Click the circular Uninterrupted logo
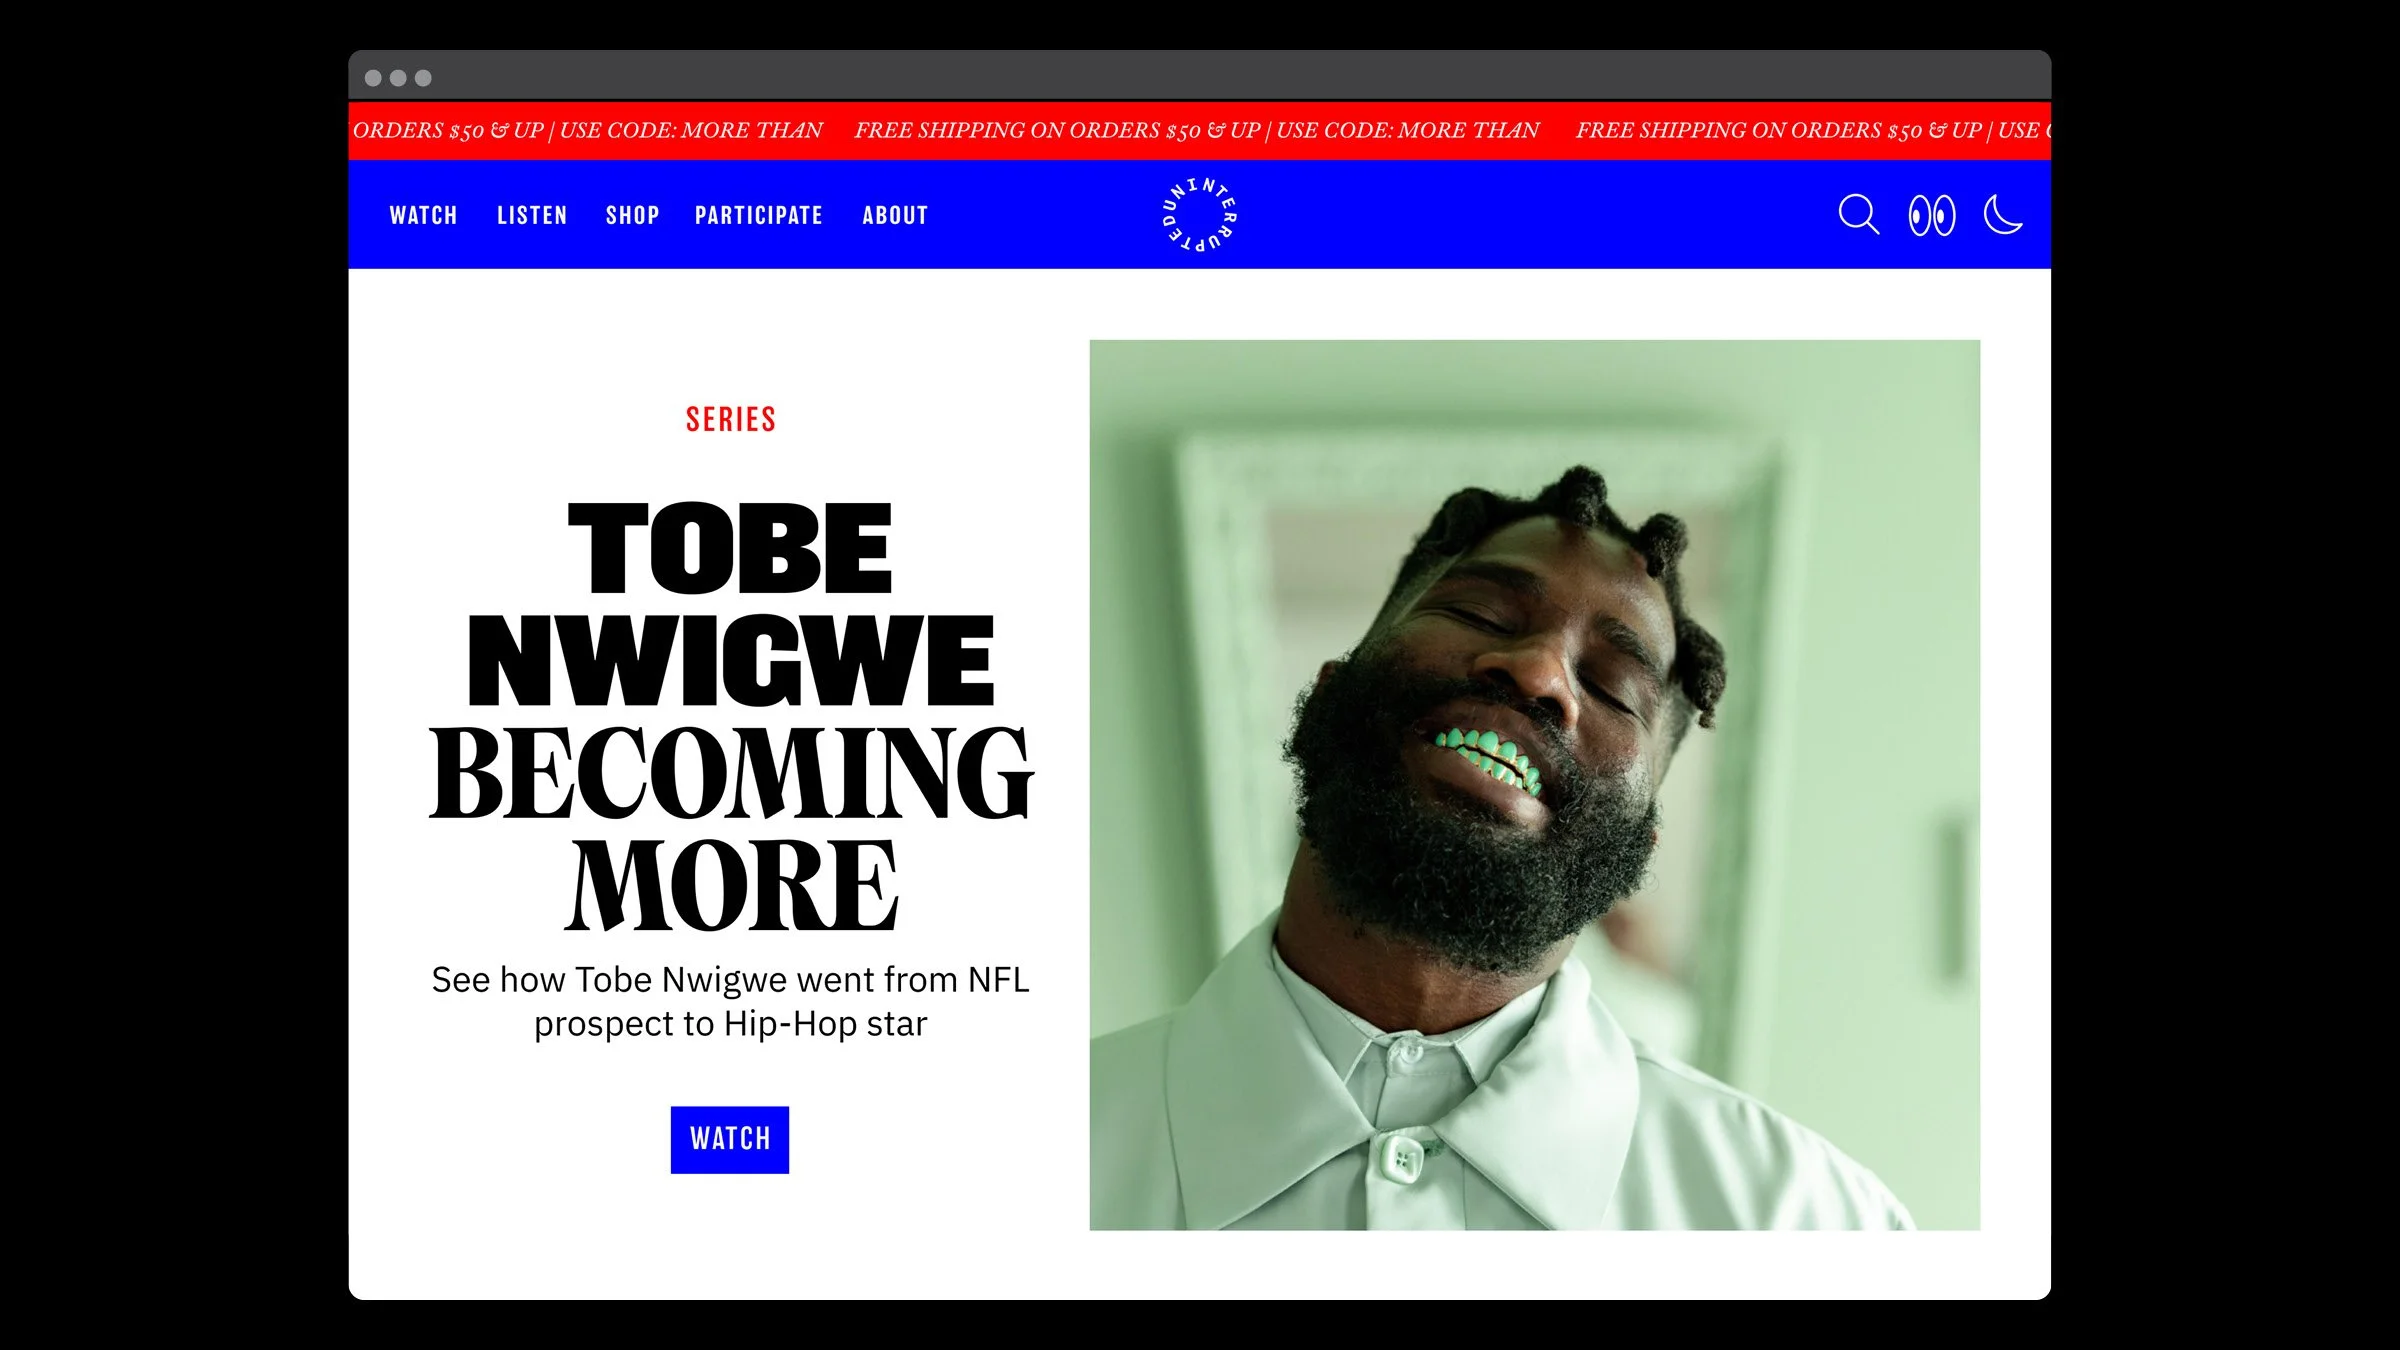This screenshot has width=2400, height=1350. point(1199,215)
